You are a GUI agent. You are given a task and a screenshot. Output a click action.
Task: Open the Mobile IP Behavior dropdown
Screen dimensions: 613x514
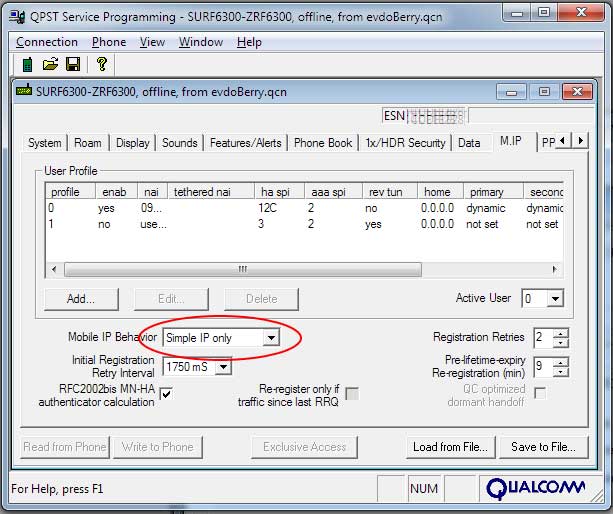coord(271,338)
